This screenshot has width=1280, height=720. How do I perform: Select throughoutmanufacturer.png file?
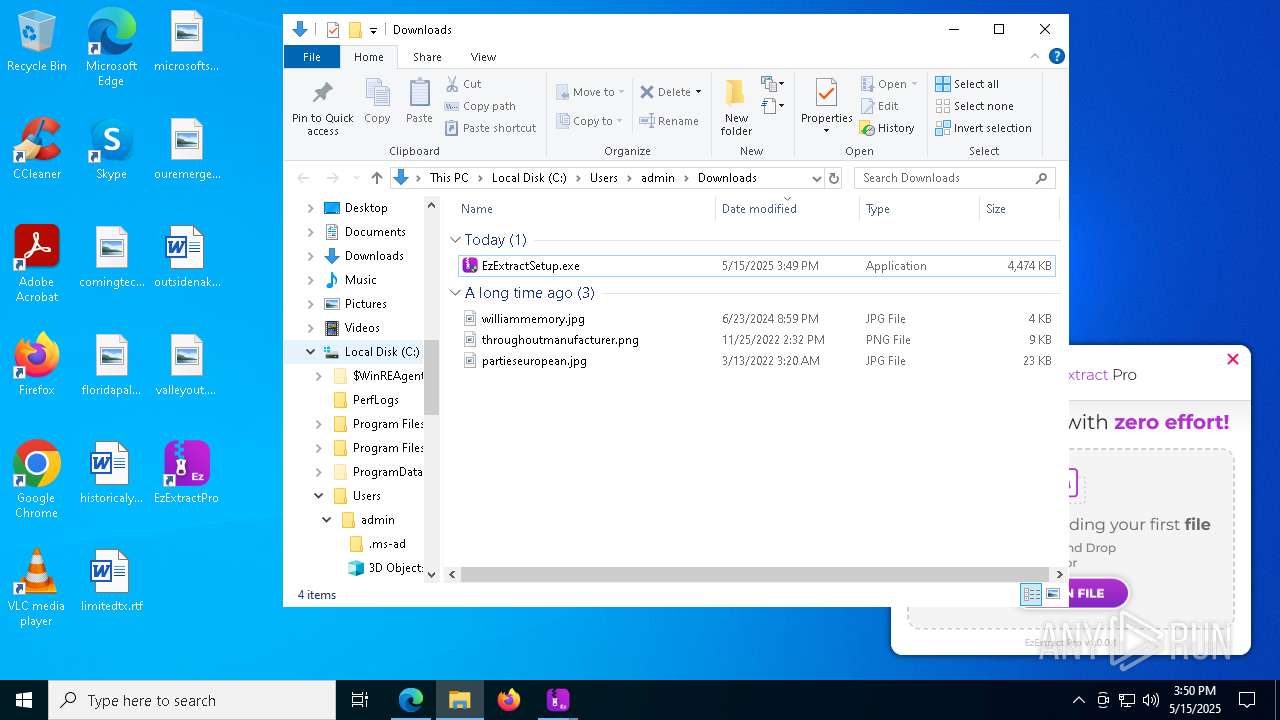point(756,340)
